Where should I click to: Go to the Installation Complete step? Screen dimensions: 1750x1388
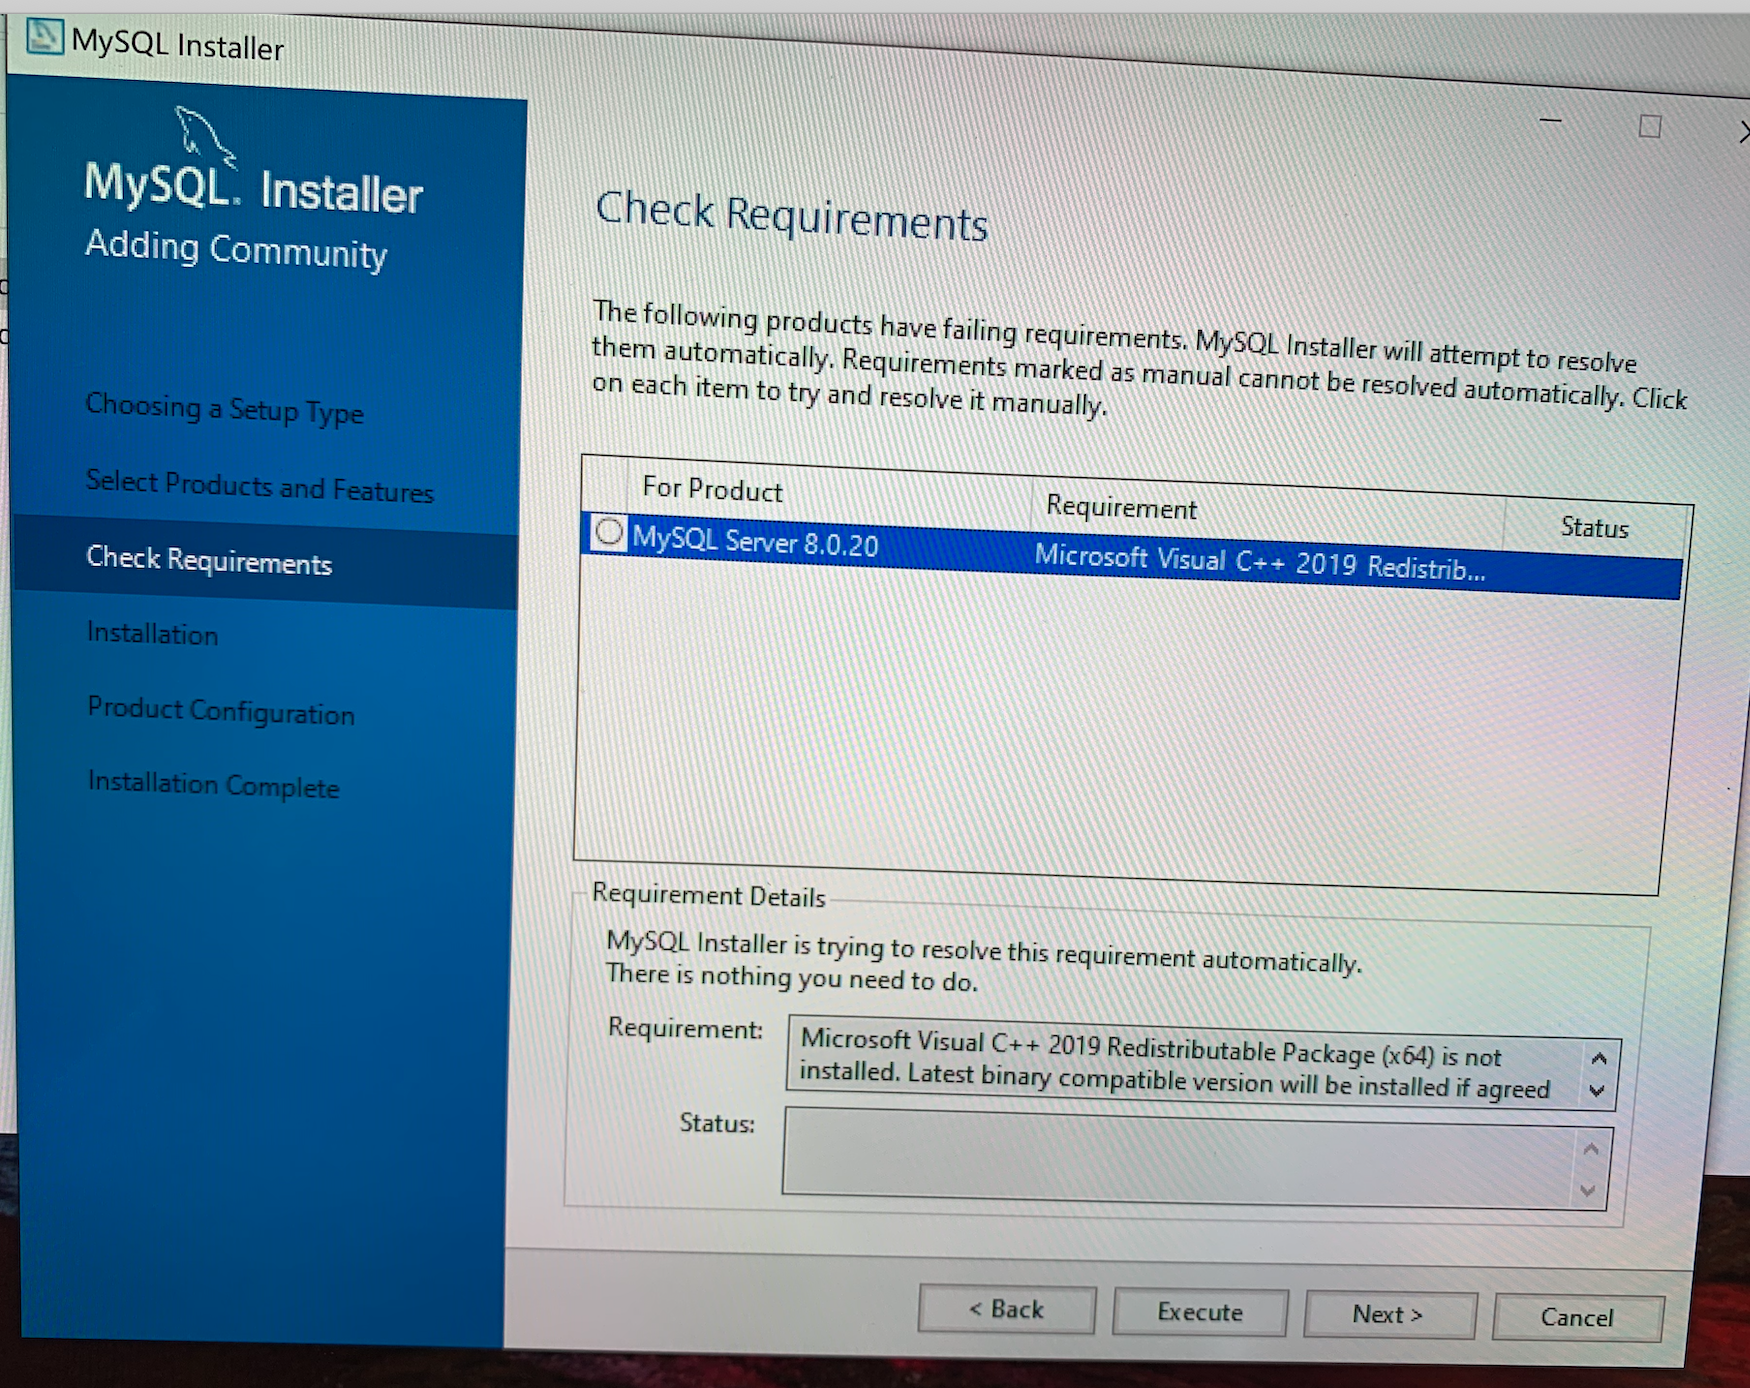pos(214,785)
